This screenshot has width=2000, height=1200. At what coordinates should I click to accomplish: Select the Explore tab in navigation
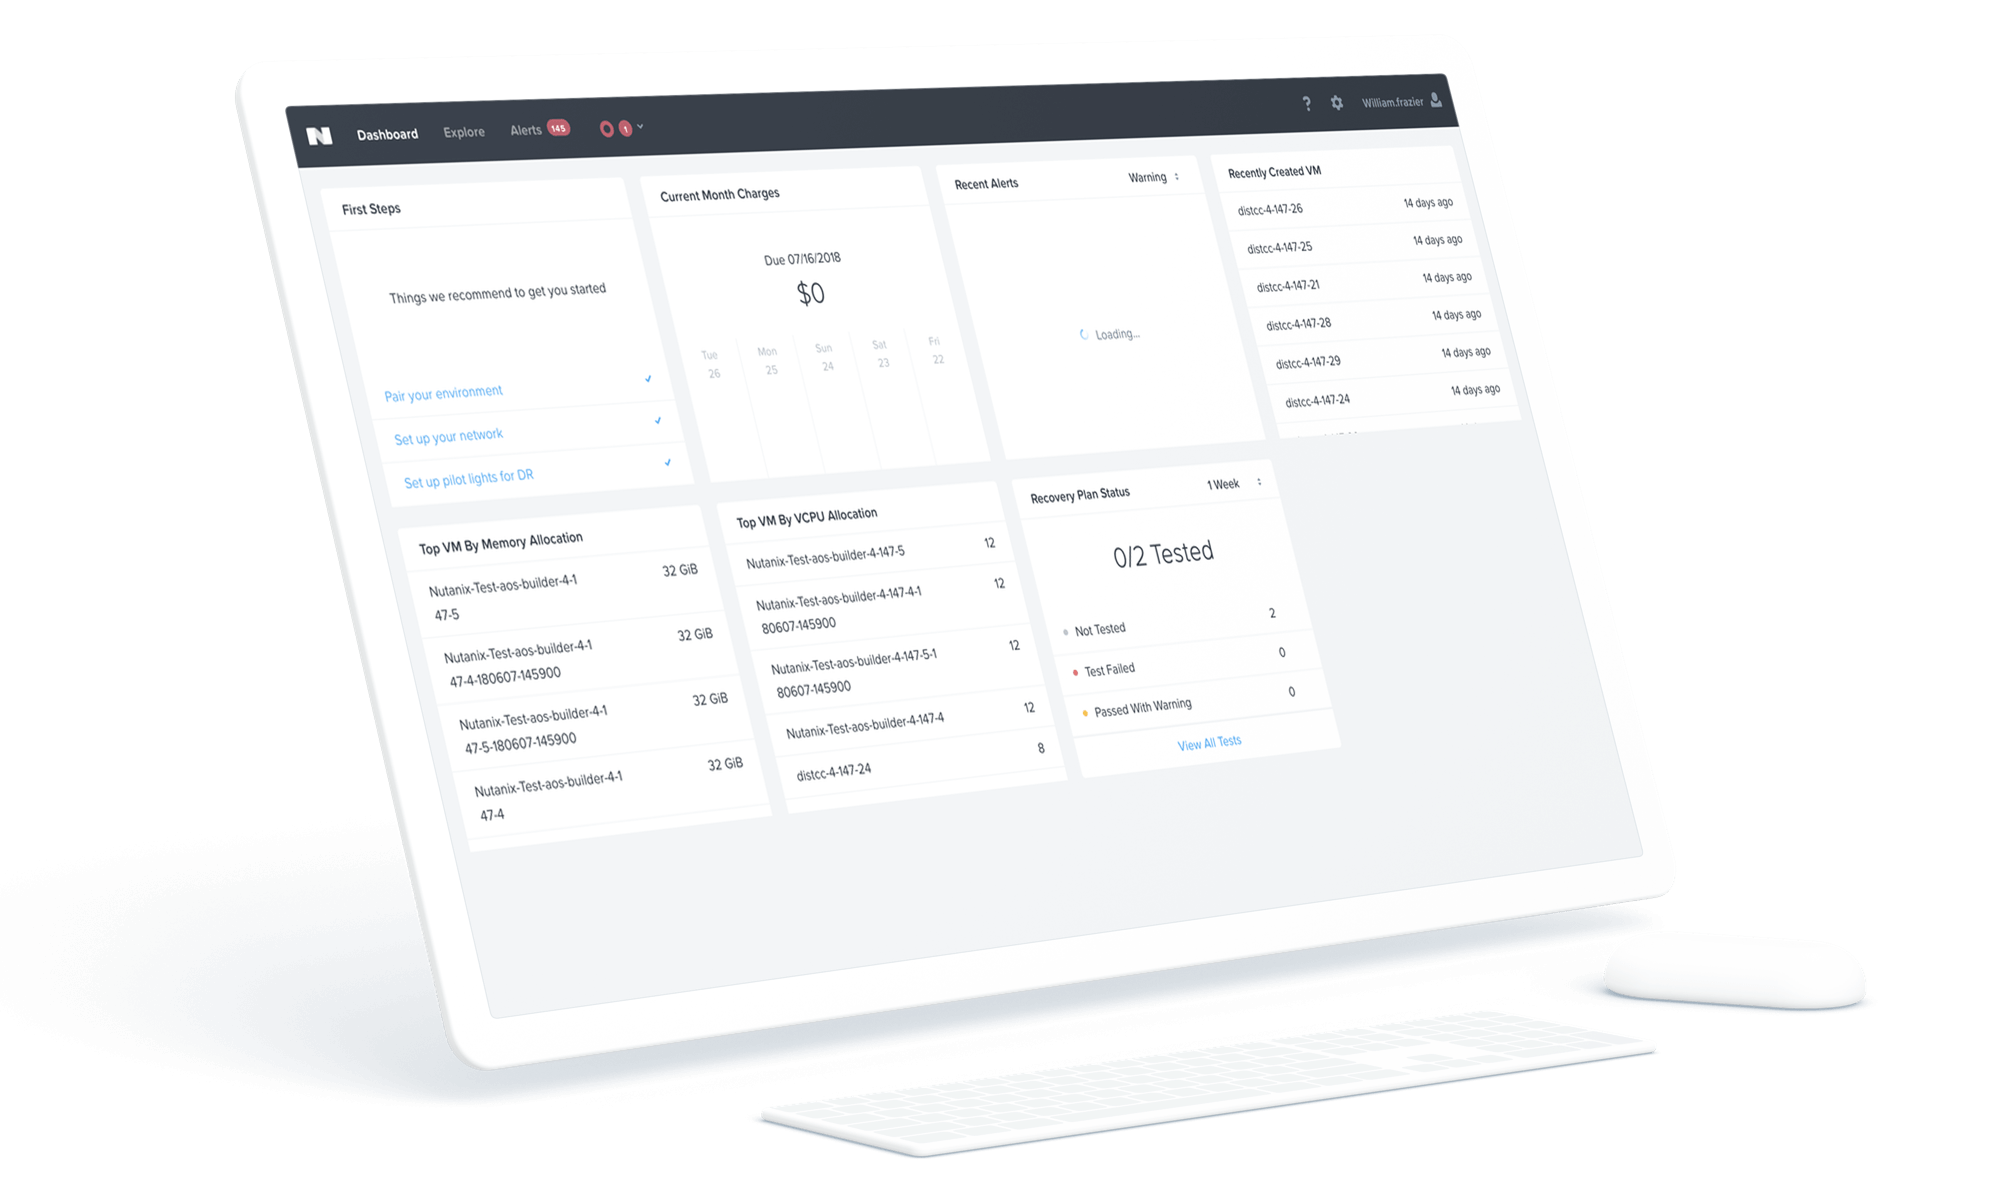(x=451, y=134)
